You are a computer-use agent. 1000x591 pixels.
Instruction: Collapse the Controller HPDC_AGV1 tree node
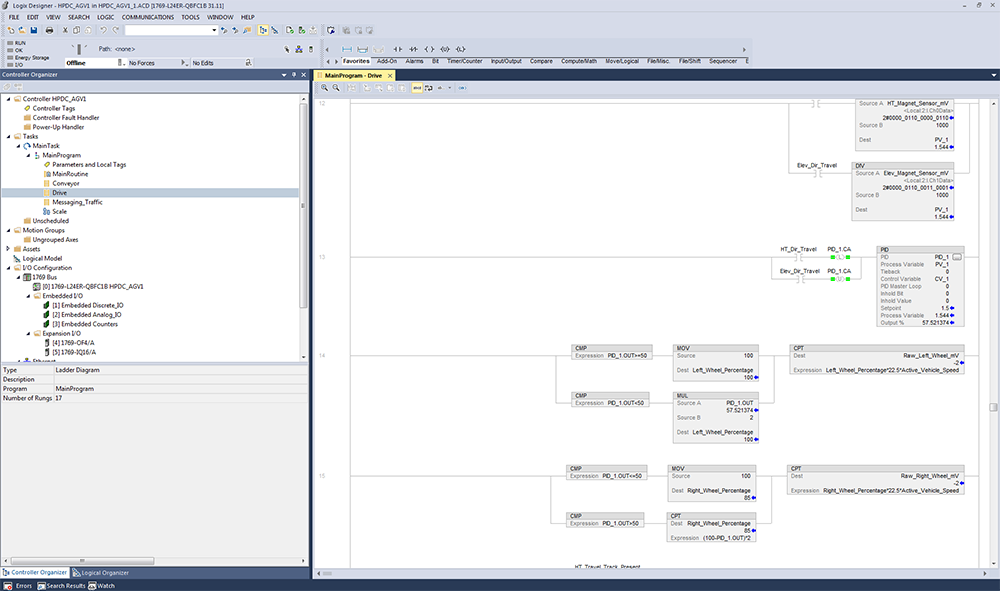pyautogui.click(x=8, y=99)
